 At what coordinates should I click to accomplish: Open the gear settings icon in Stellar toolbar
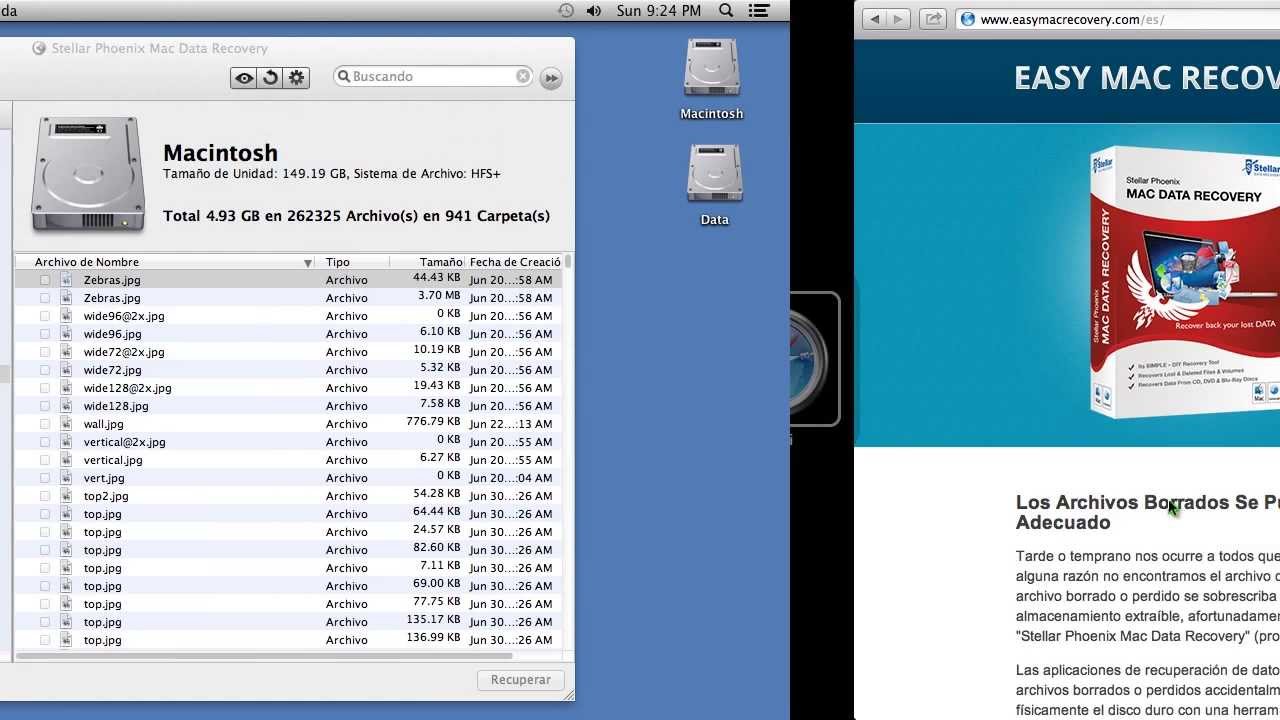point(297,78)
